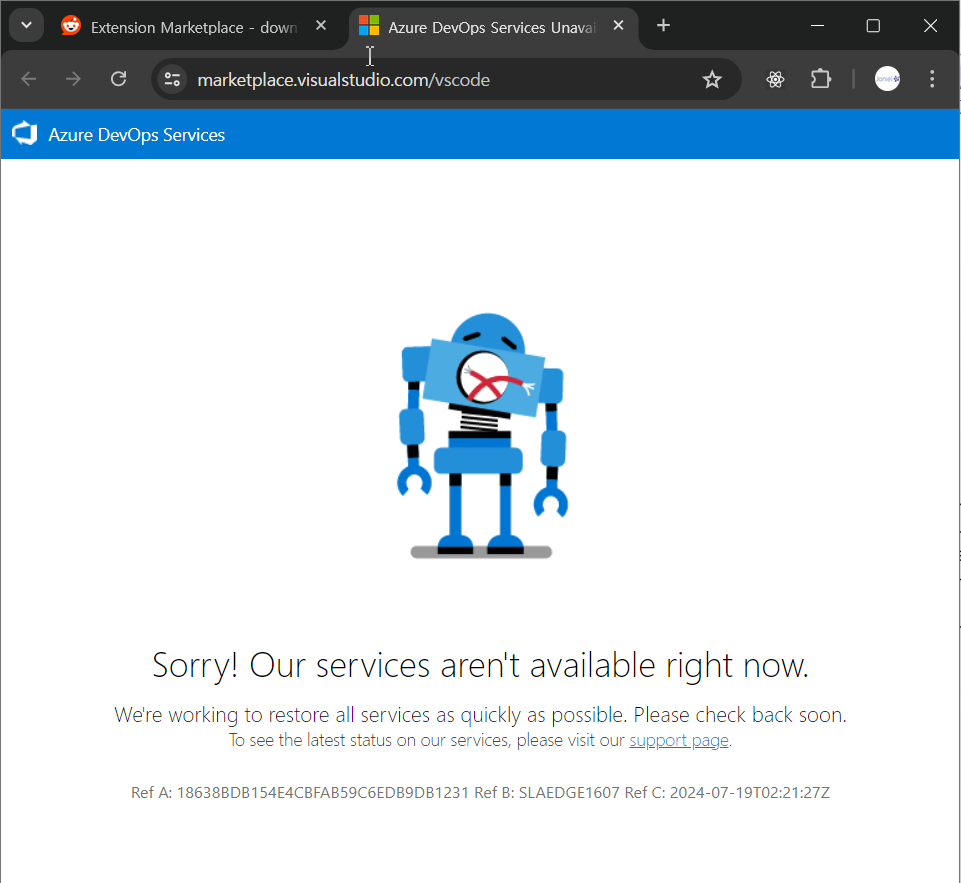
Task: Expand the tab search dropdown arrow
Action: click(x=26, y=26)
